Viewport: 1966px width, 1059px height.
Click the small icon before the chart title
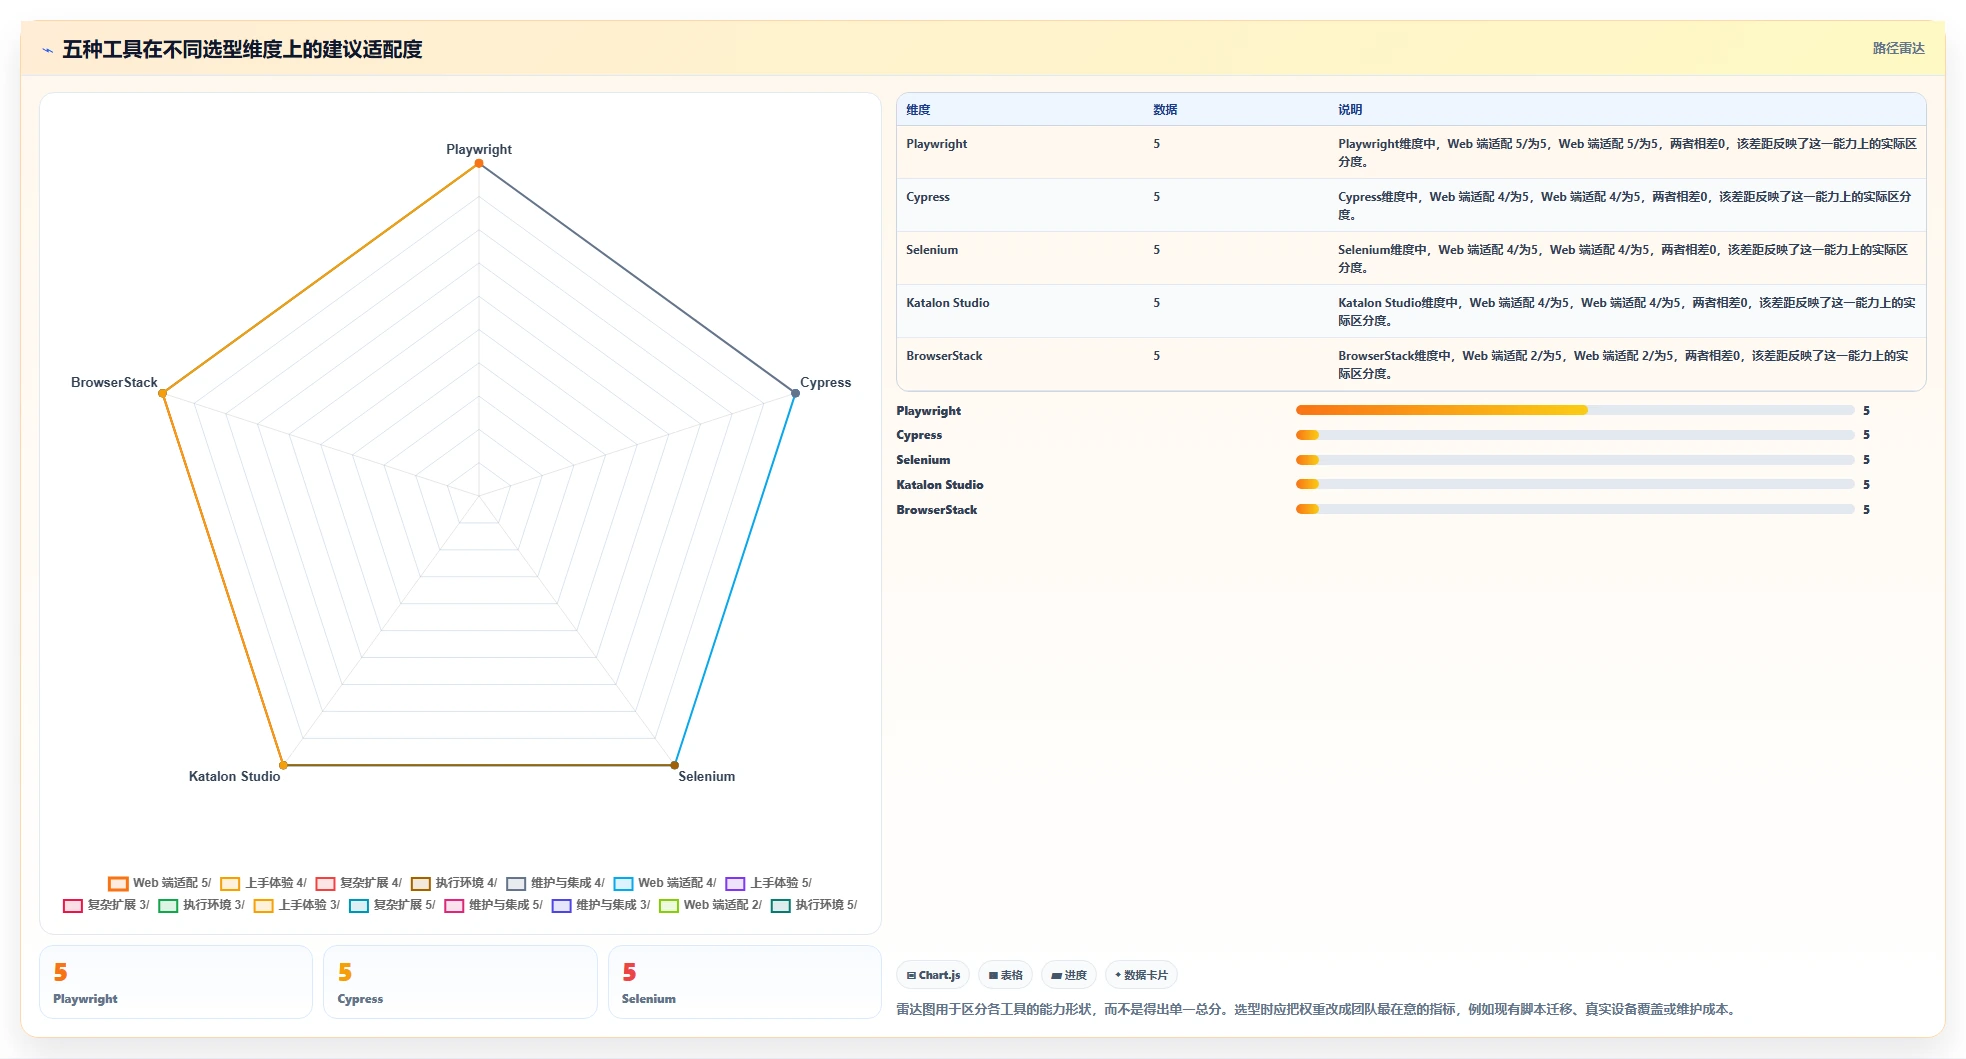tap(47, 50)
